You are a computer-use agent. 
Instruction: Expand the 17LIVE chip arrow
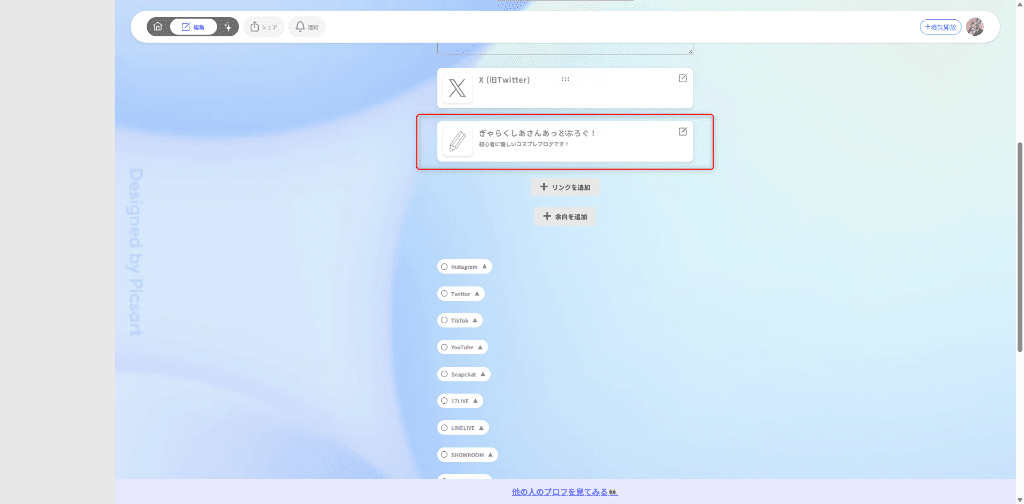click(x=475, y=400)
